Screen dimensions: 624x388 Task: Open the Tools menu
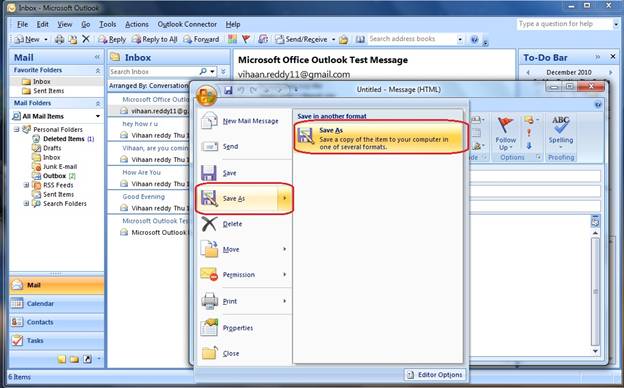tap(107, 24)
